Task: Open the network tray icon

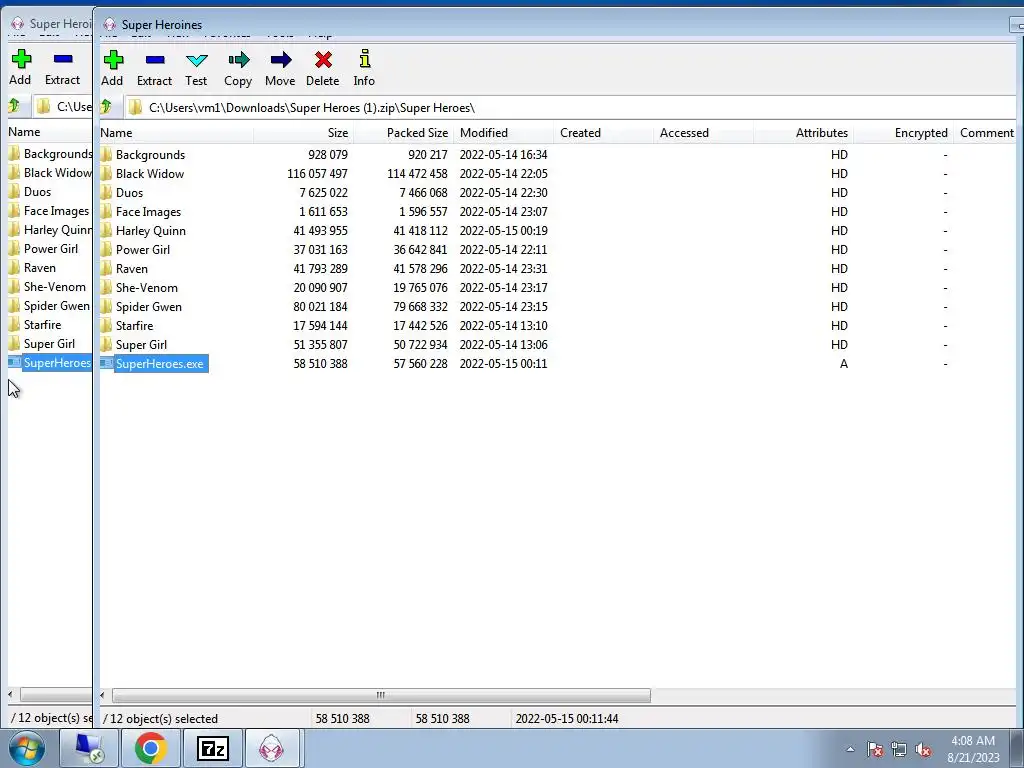Action: 899,749
